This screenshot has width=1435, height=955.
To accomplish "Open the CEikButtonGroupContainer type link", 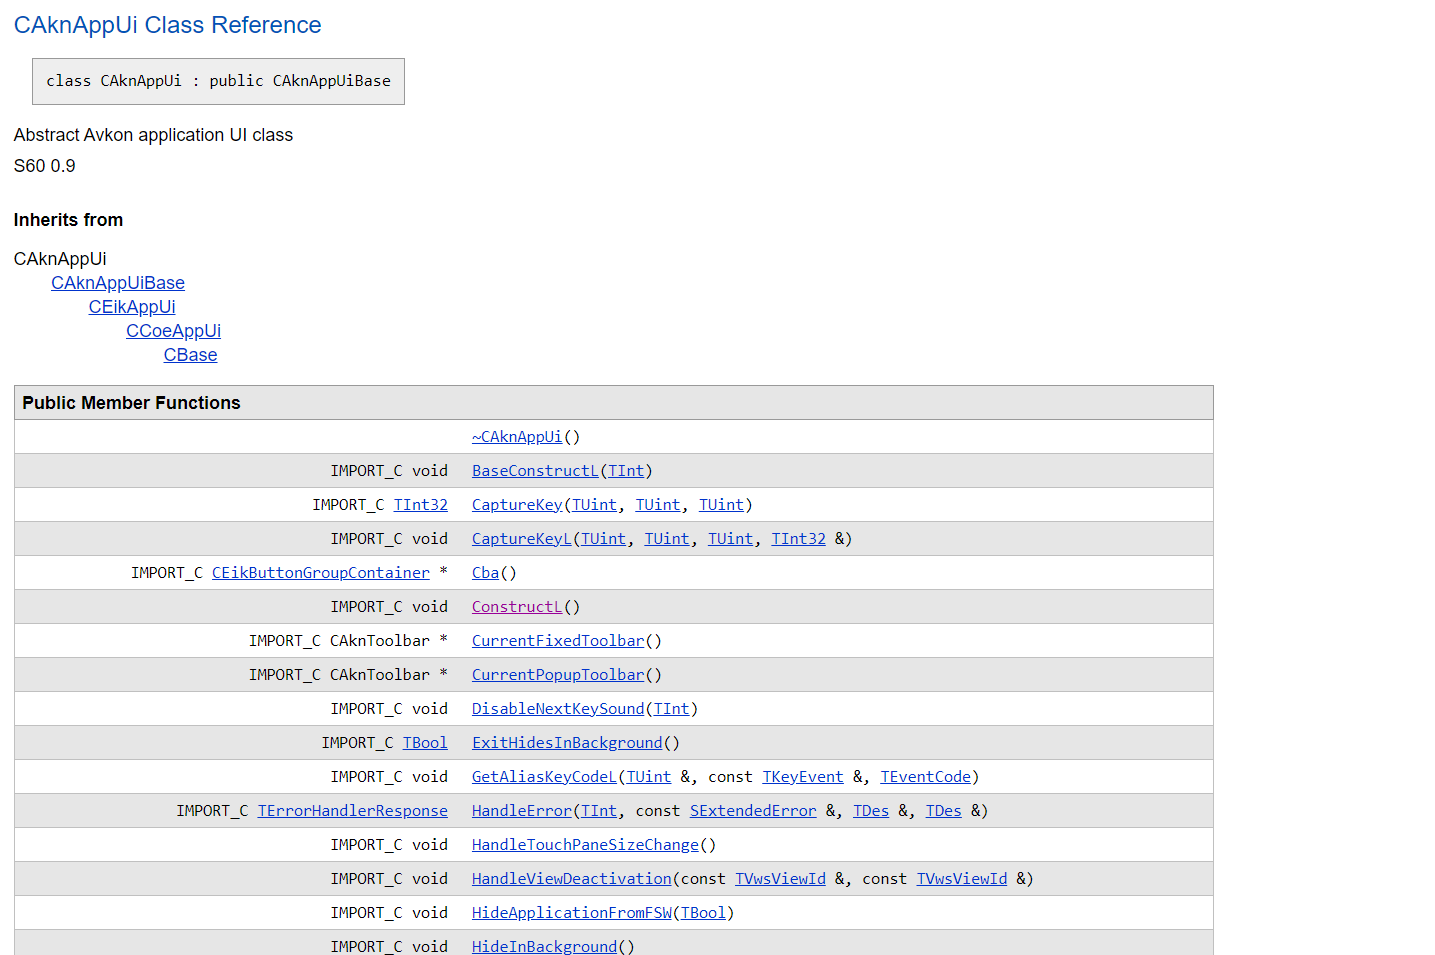I will click(320, 573).
